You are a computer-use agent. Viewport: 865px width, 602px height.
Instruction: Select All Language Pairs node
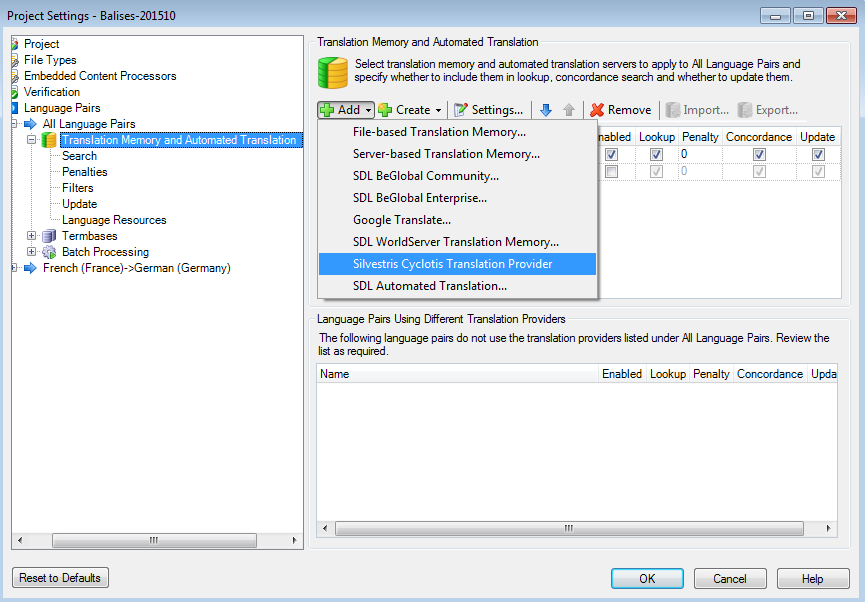click(x=89, y=124)
